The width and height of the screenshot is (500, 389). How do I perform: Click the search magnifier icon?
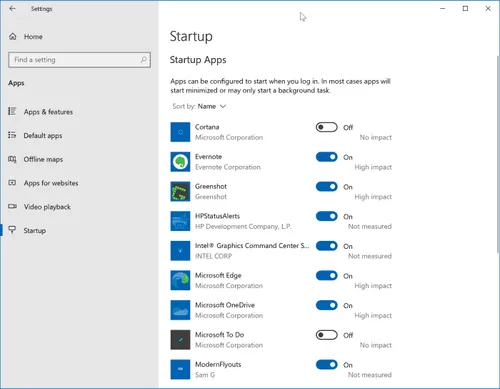coord(143,60)
